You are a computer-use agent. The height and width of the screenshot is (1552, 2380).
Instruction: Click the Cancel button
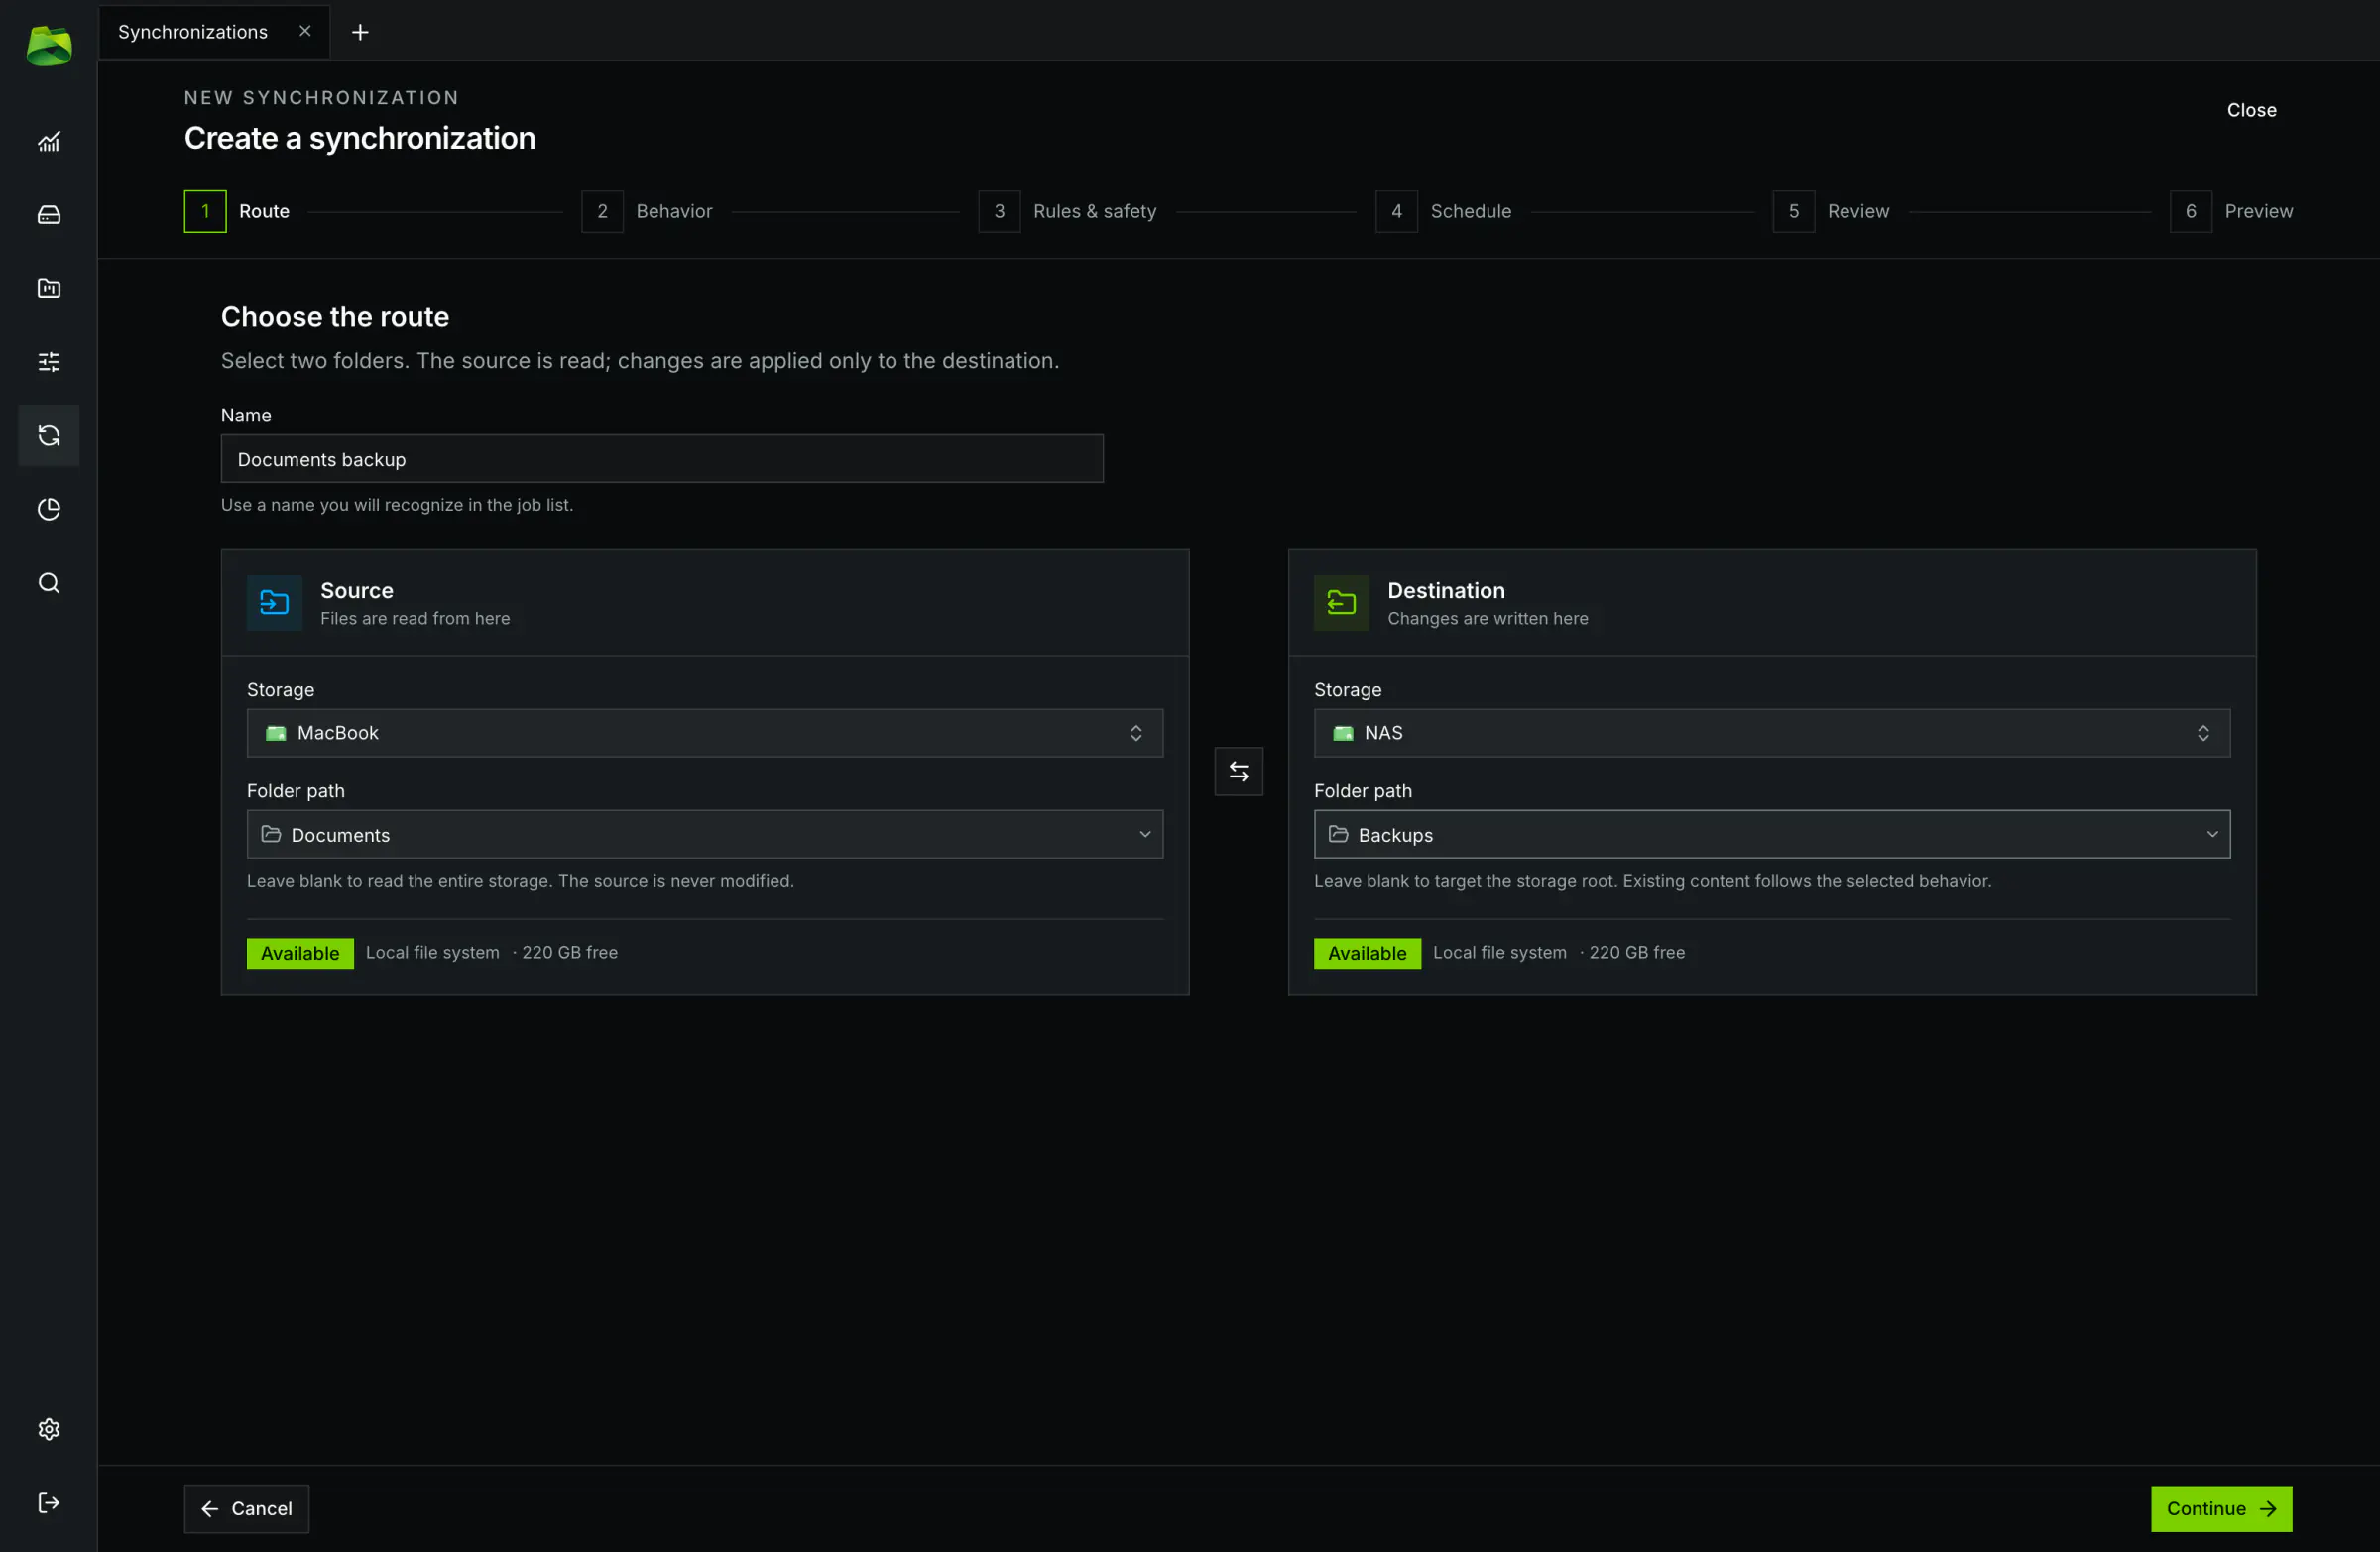point(247,1508)
